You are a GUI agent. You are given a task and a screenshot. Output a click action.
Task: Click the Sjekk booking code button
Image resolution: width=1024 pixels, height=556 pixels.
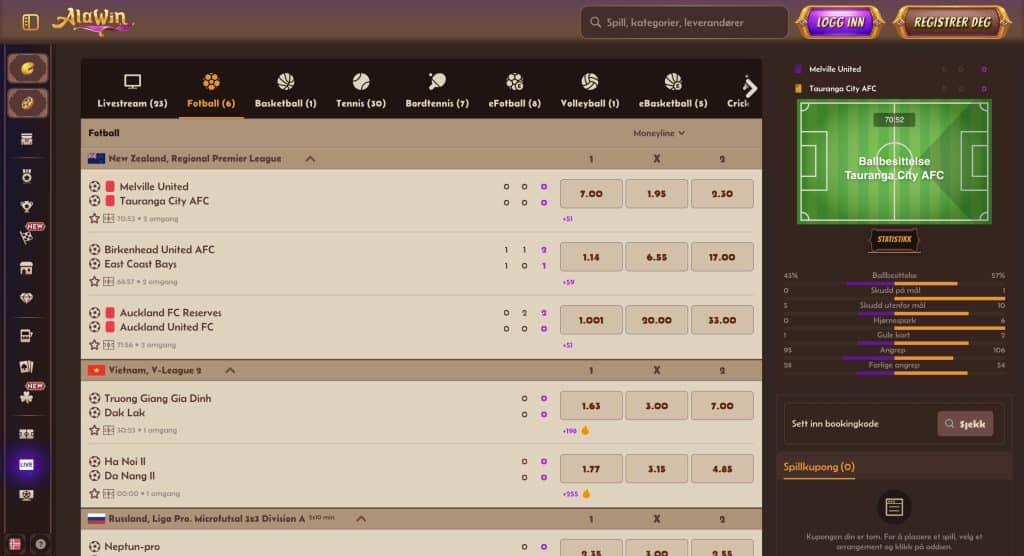965,423
